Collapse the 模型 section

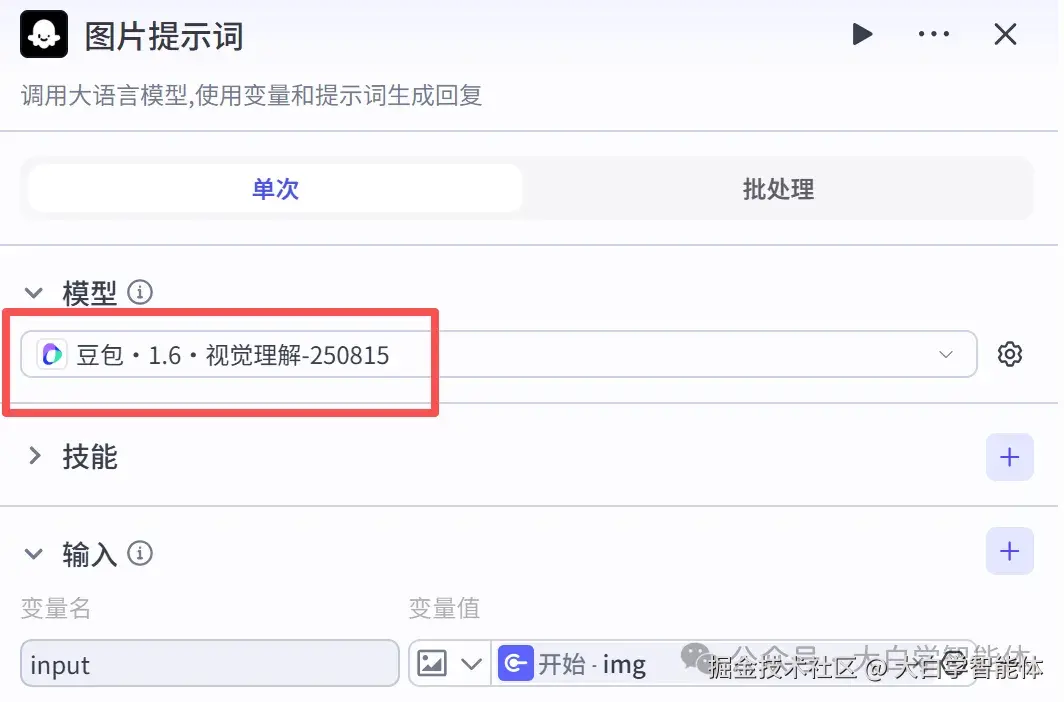[x=33, y=292]
